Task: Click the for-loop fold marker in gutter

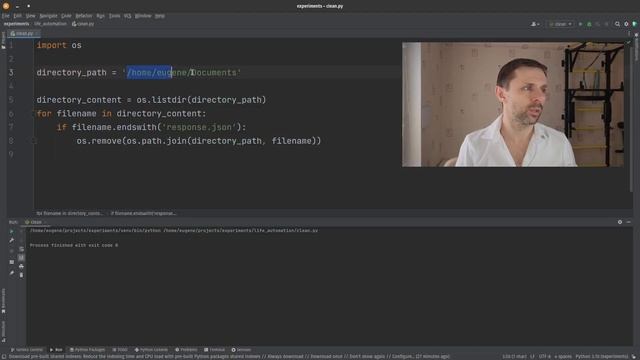Action: point(35,114)
